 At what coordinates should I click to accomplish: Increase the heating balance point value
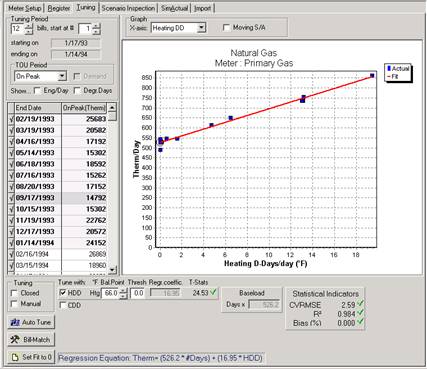coord(123,291)
